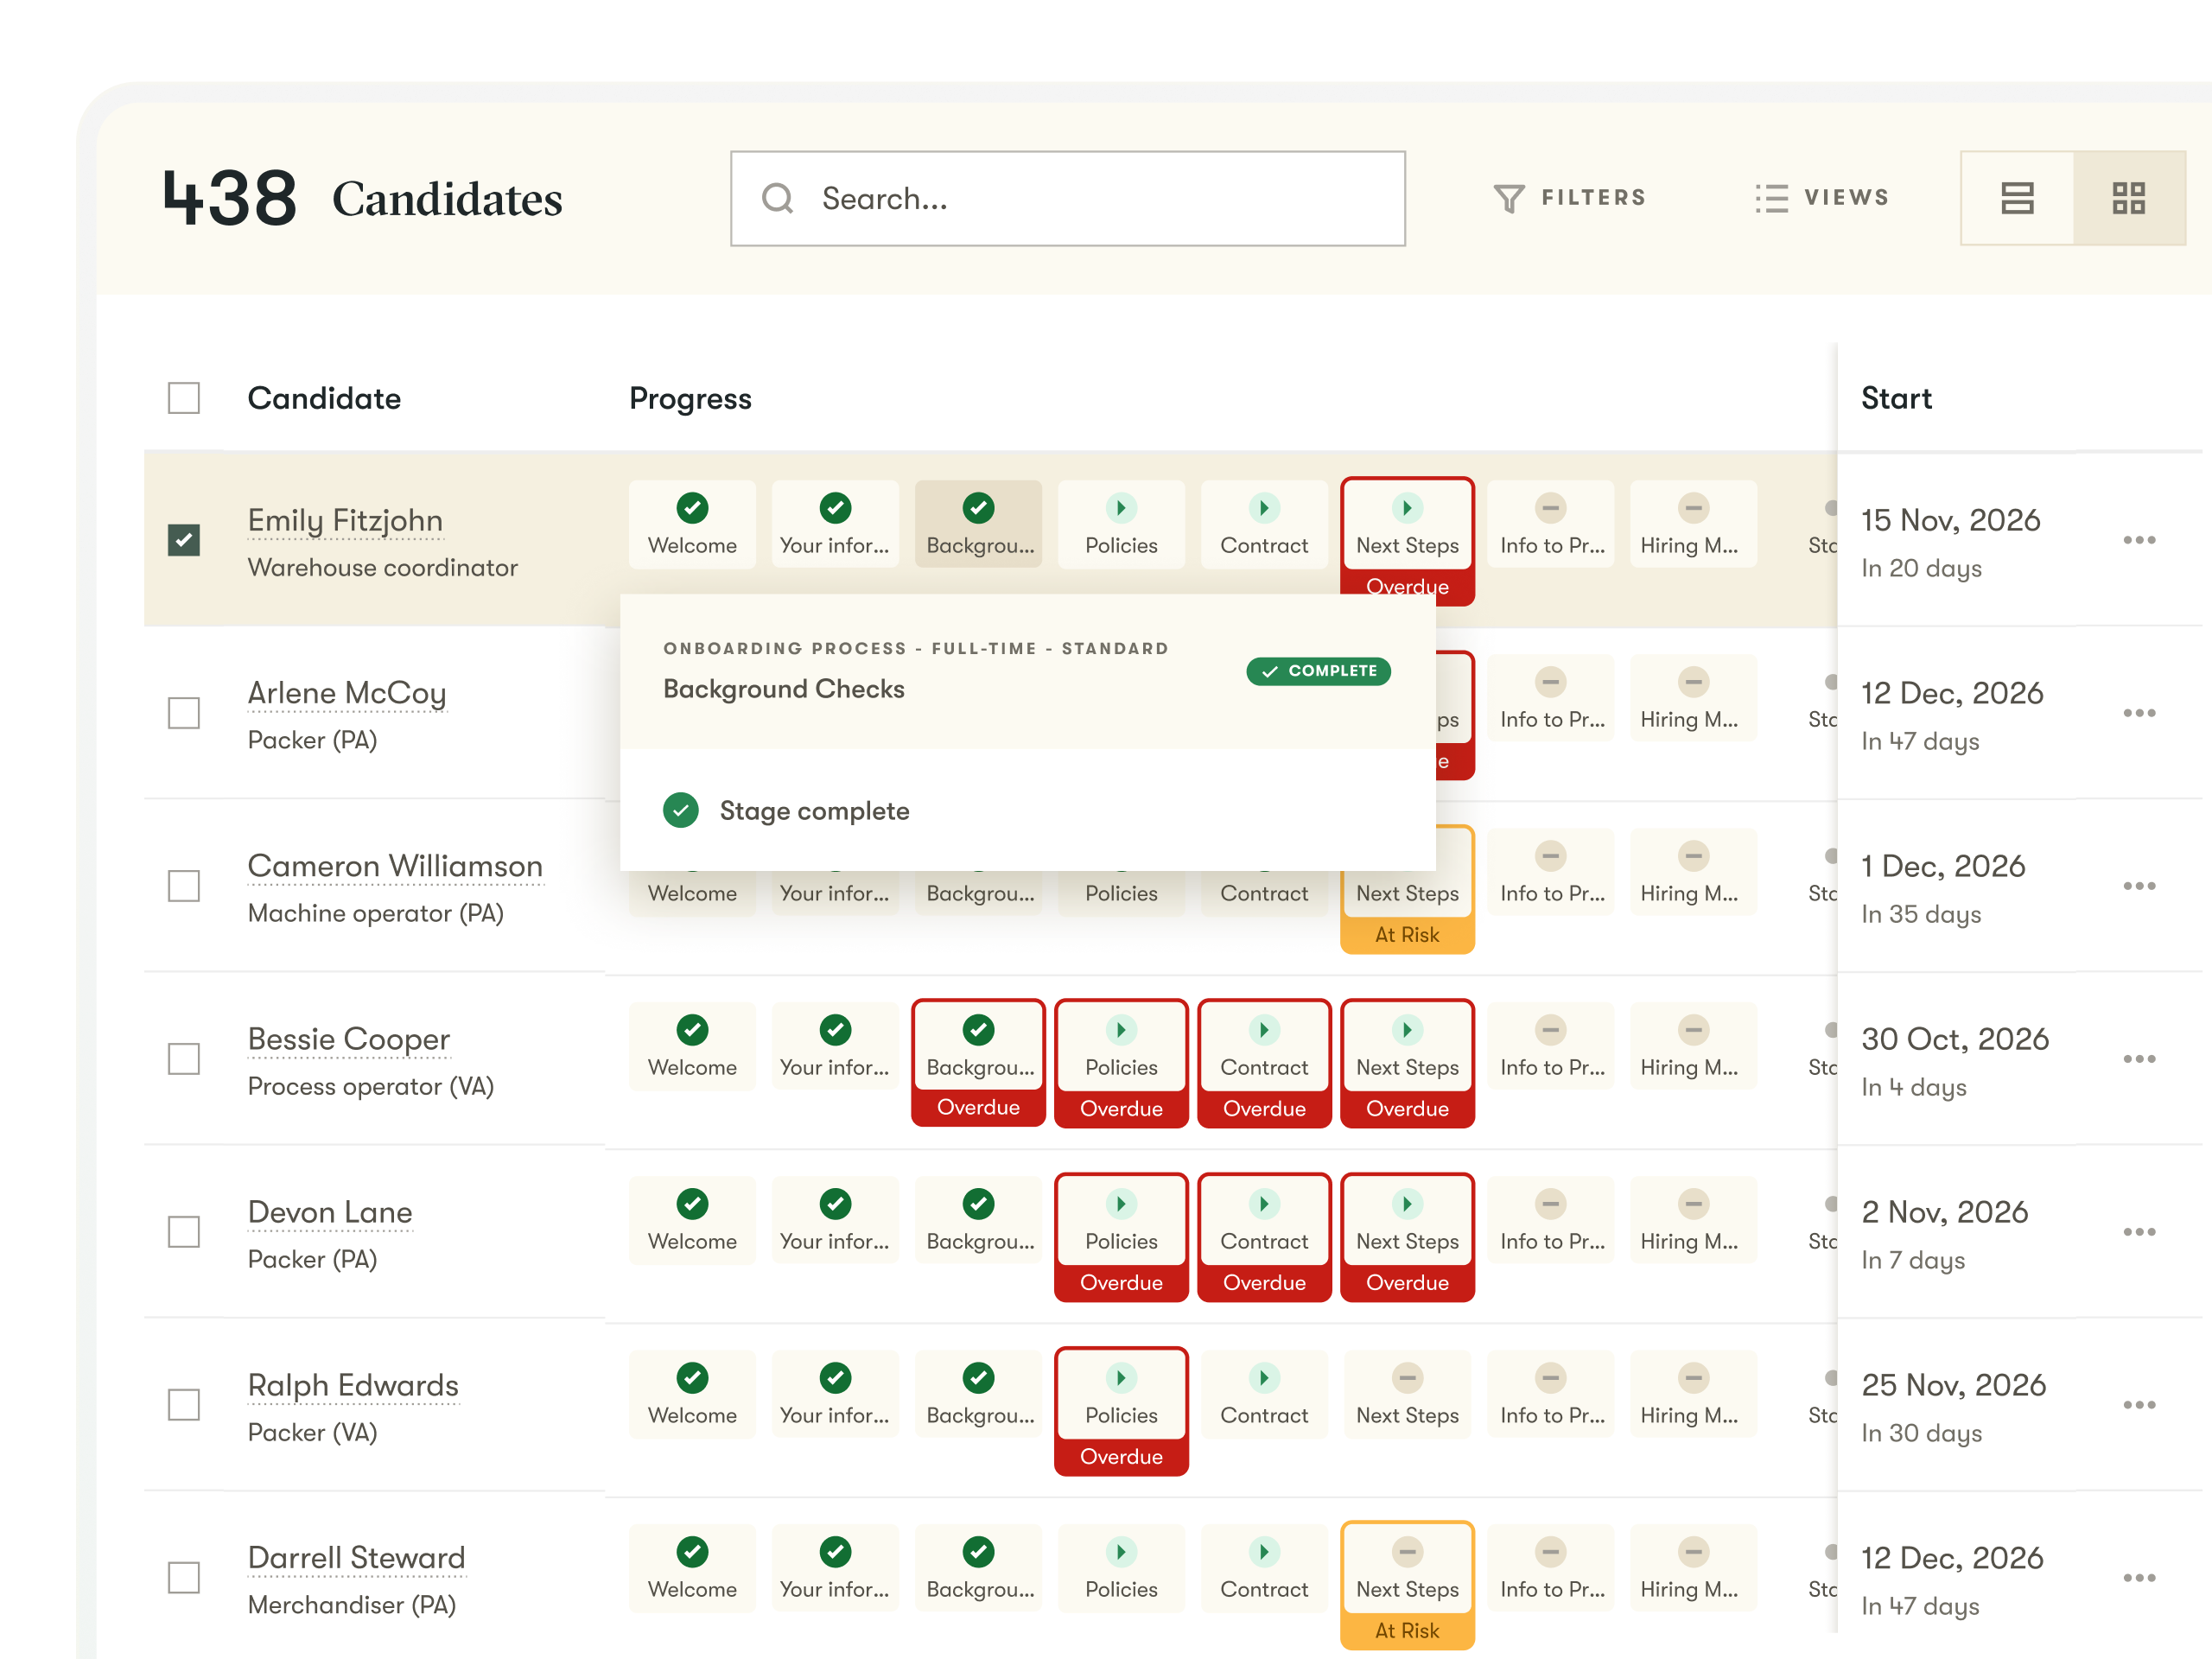Click the search magnifier icon
This screenshot has height=1659, width=2212.
pos(778,198)
